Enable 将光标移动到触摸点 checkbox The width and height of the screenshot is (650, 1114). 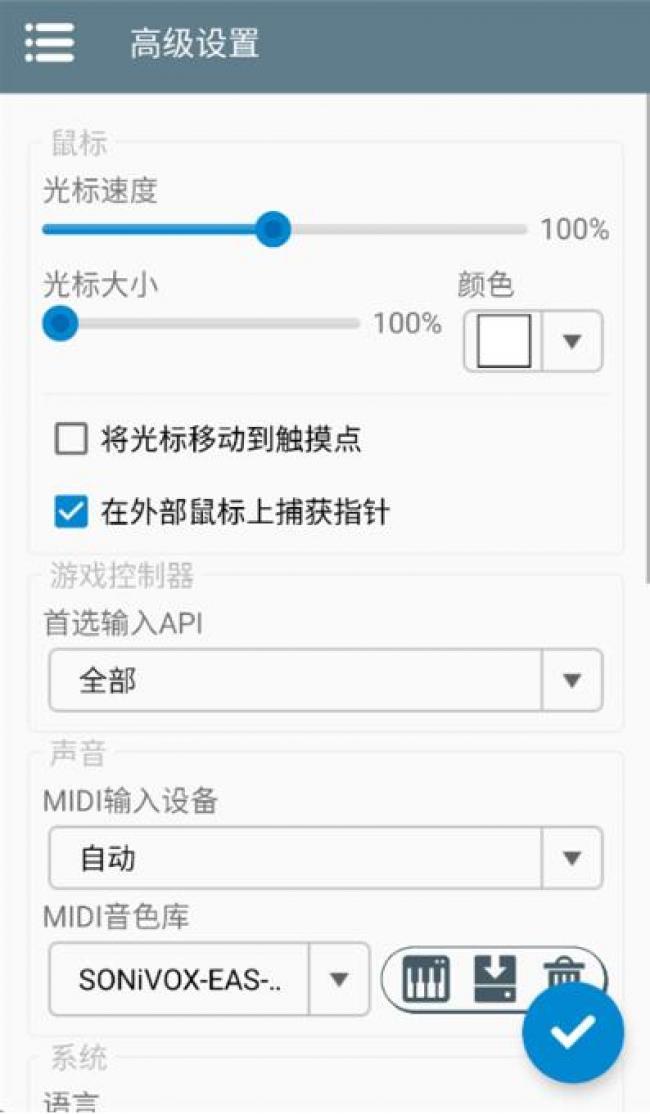pos(71,439)
